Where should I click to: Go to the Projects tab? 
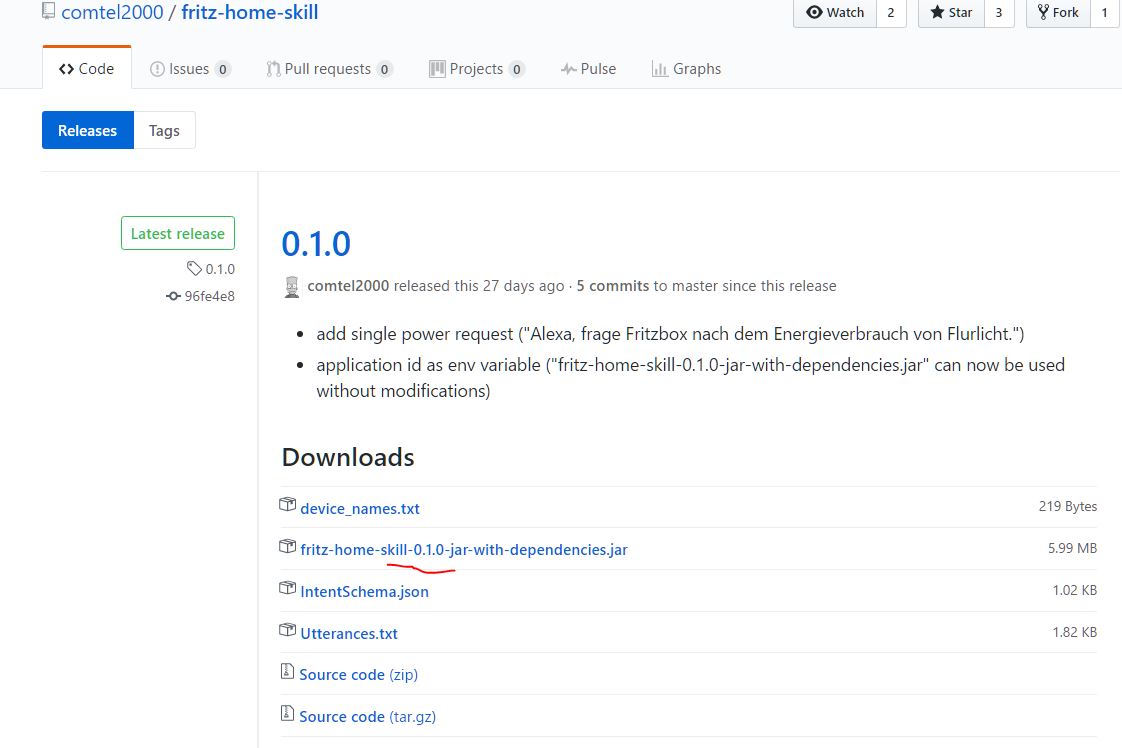pos(475,69)
